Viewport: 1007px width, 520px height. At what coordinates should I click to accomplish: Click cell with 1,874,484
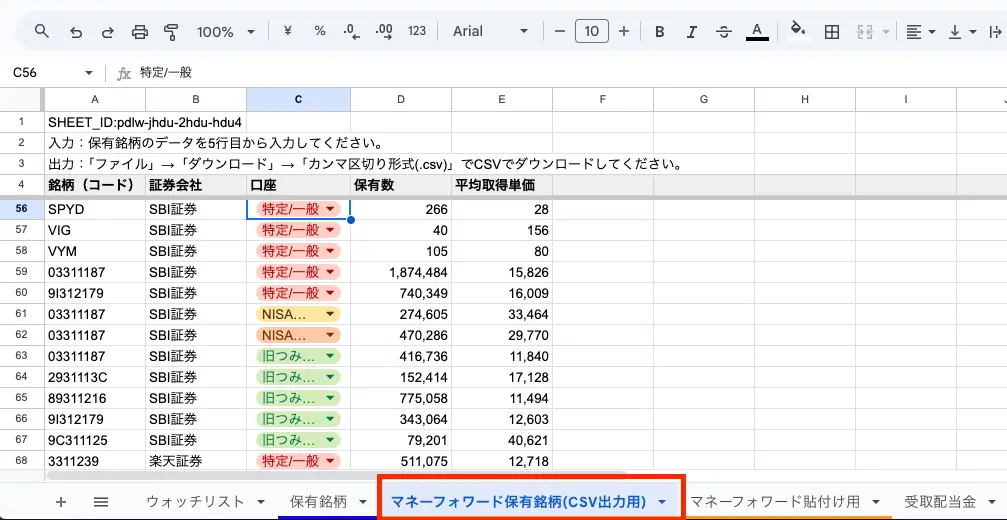(x=401, y=272)
